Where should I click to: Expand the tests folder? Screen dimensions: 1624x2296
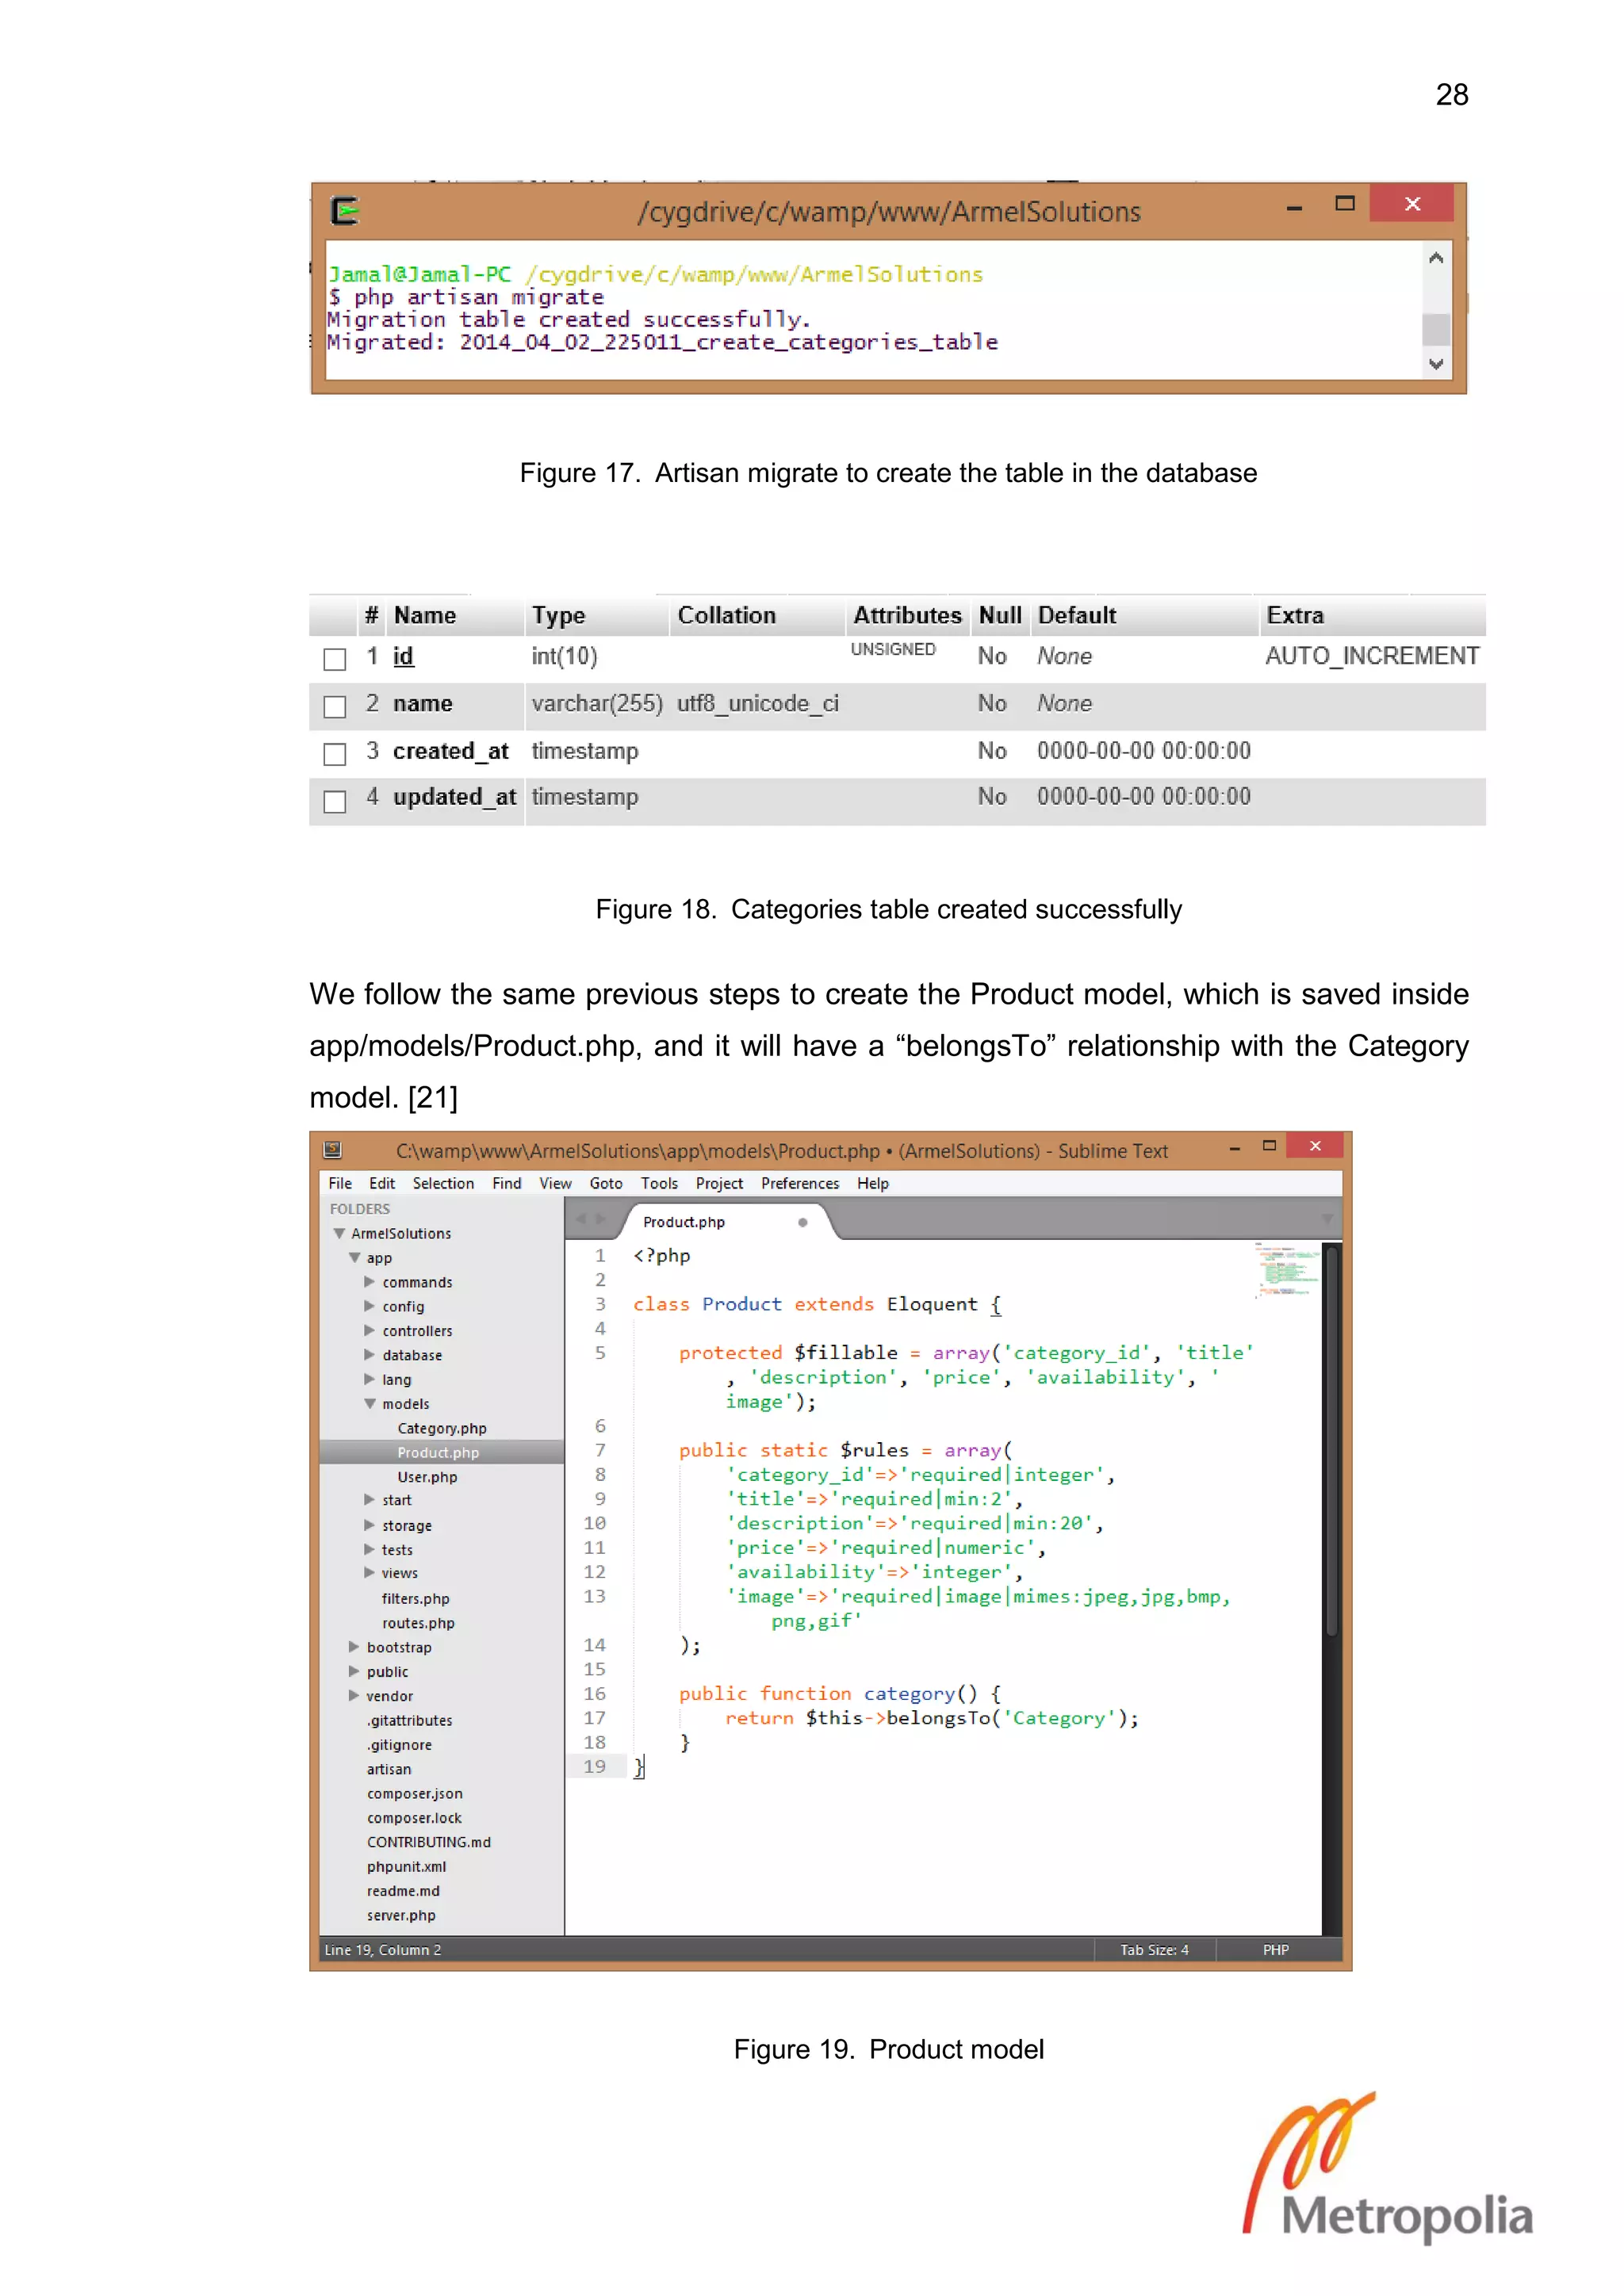(x=369, y=1549)
